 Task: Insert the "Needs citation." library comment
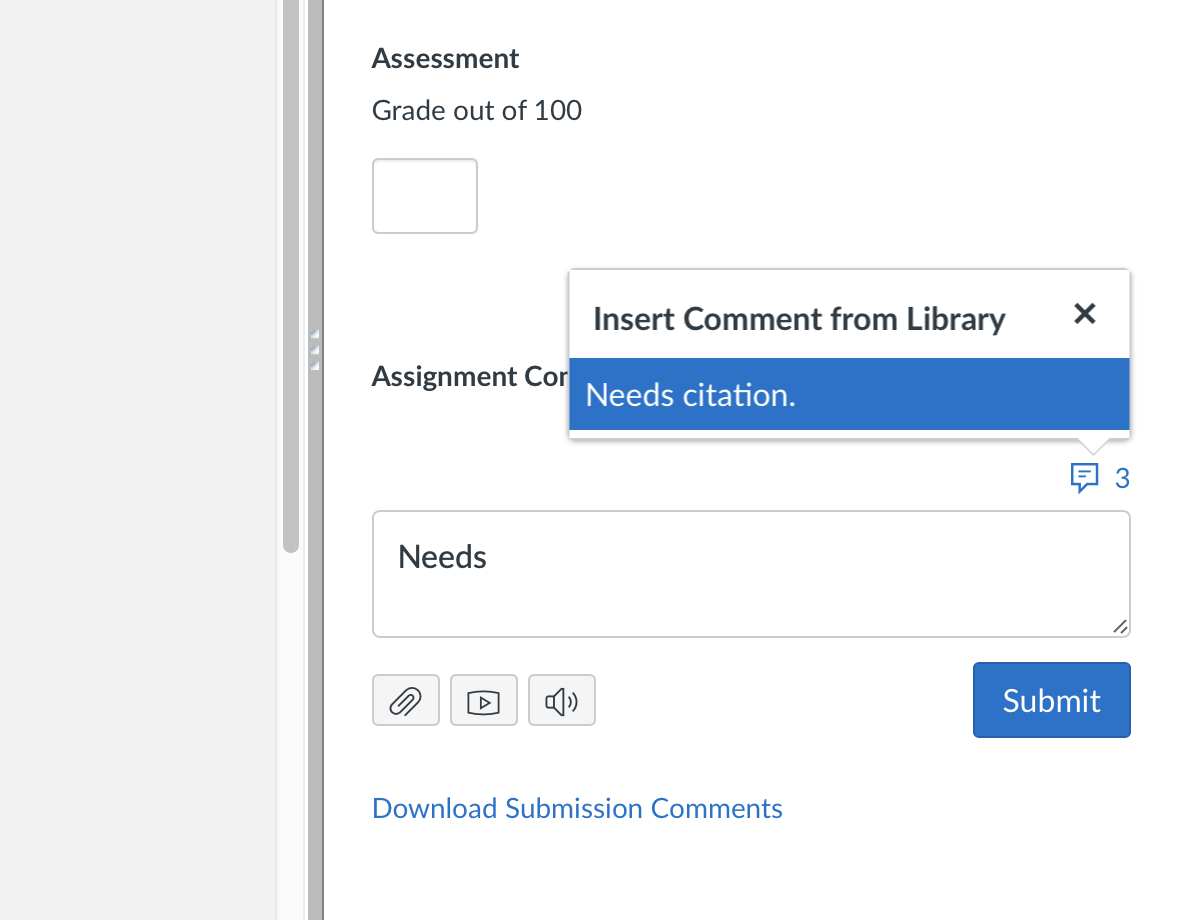click(x=848, y=394)
